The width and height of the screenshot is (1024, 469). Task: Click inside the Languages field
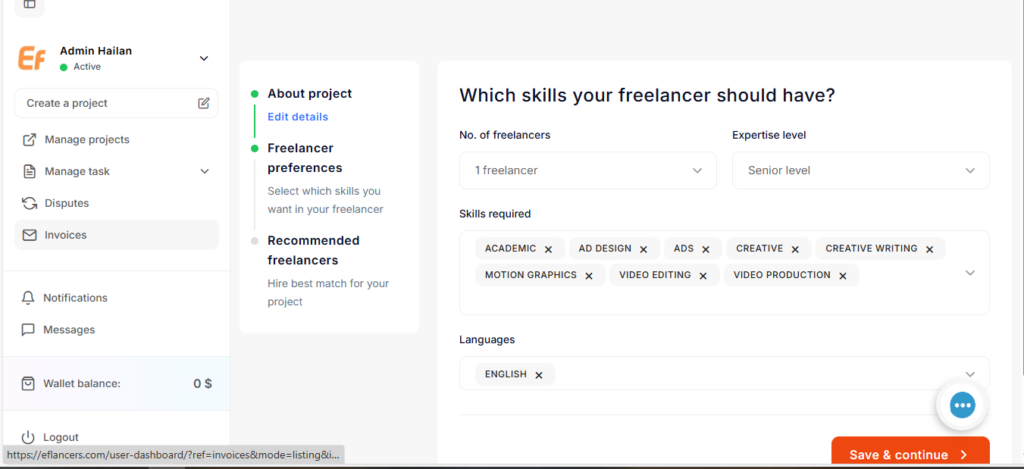click(x=750, y=374)
